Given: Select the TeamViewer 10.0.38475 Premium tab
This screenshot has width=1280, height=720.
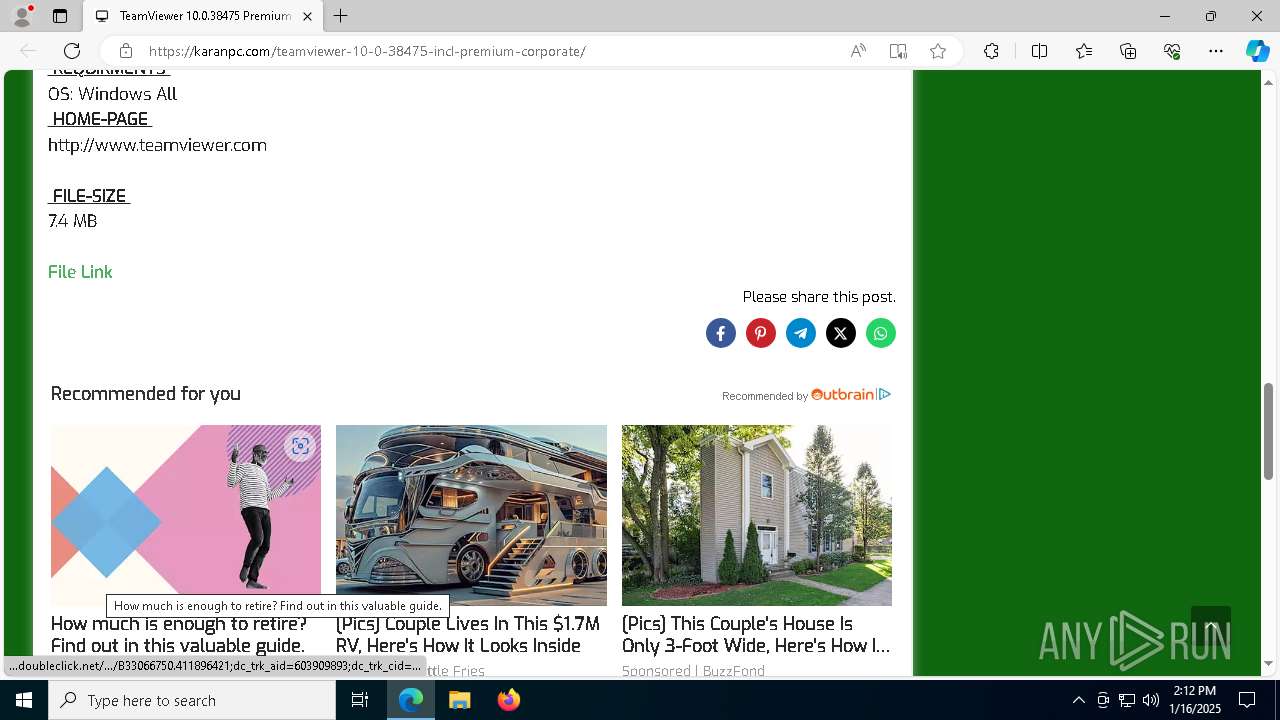Looking at the screenshot, I should pyautogui.click(x=203, y=16).
